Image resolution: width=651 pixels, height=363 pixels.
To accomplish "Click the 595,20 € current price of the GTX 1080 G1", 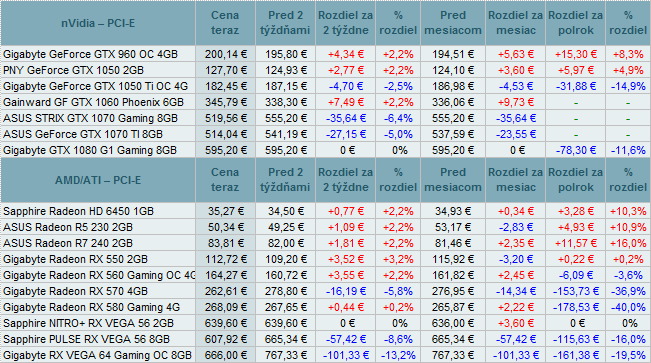I will coord(225,150).
